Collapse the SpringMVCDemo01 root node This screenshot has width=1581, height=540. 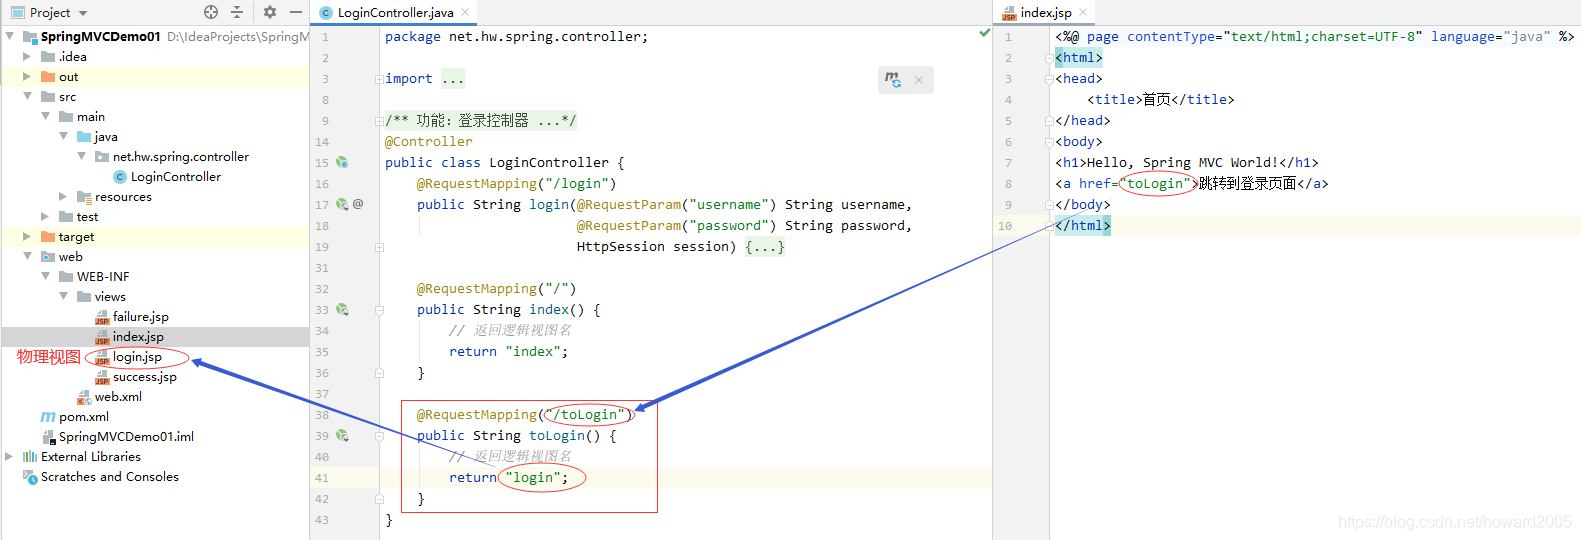tap(9, 37)
